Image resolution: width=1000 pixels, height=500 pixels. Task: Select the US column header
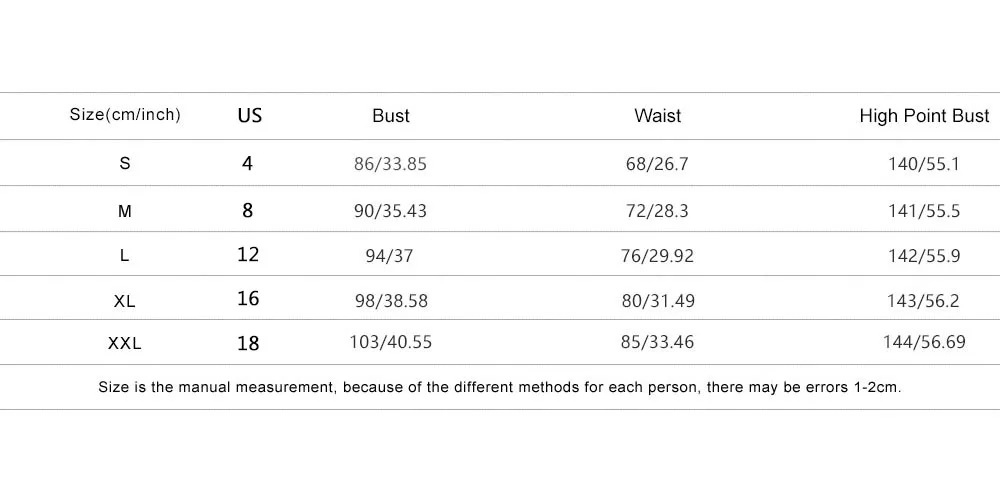pos(250,115)
